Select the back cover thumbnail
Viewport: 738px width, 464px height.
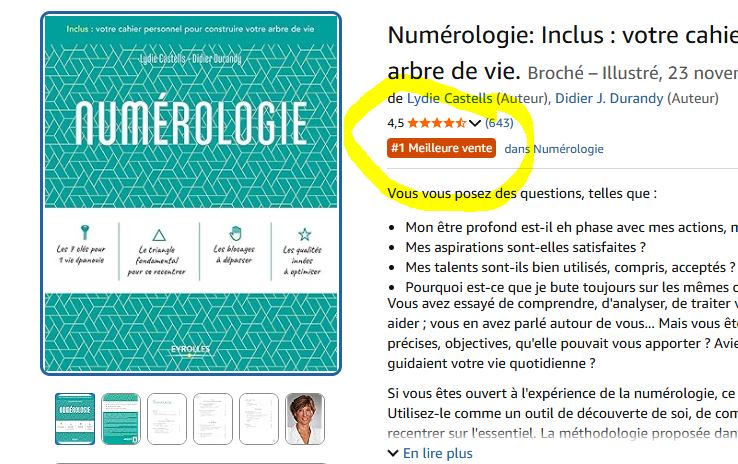[121, 419]
